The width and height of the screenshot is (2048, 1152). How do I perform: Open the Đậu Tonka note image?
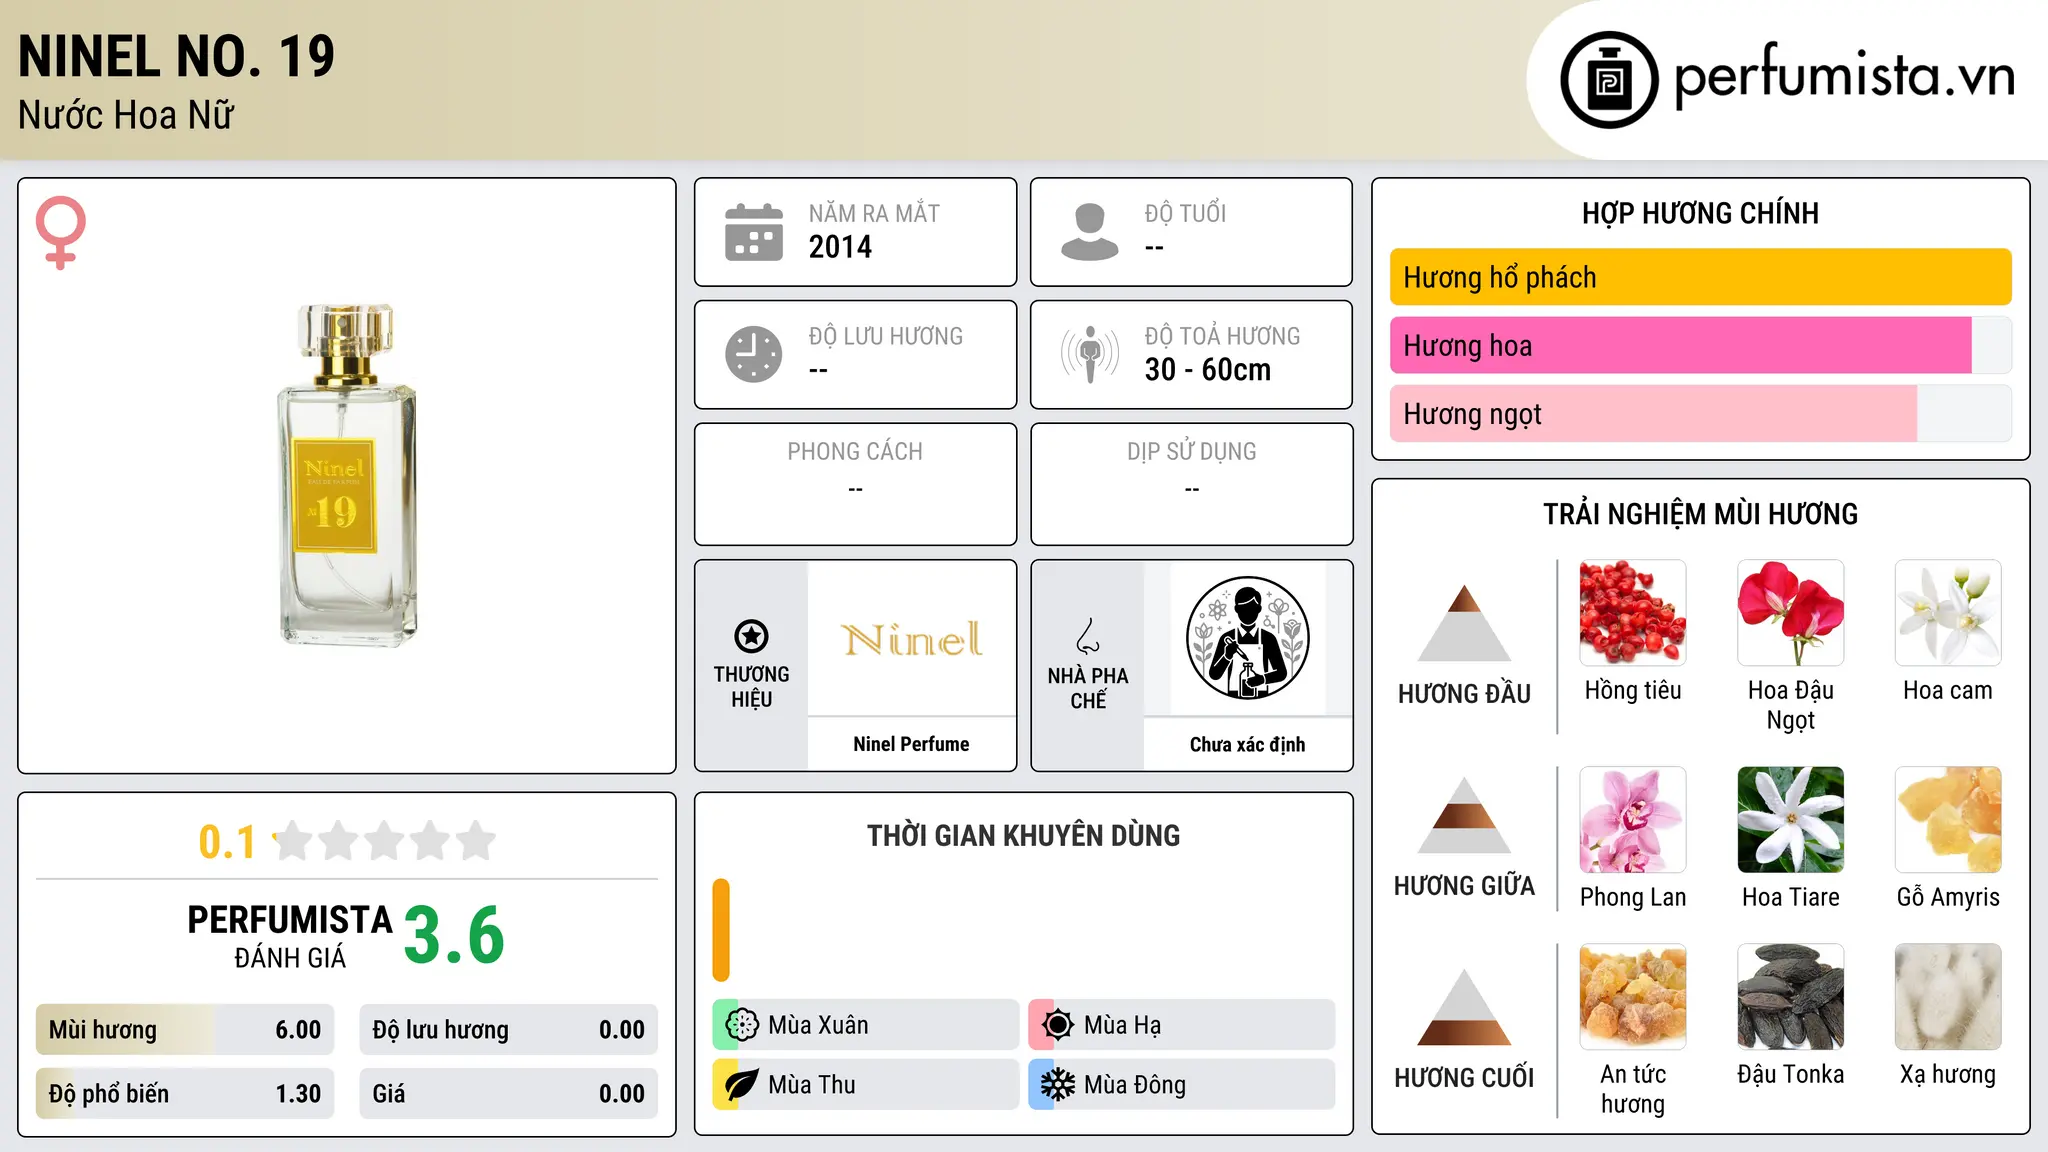tap(1791, 997)
